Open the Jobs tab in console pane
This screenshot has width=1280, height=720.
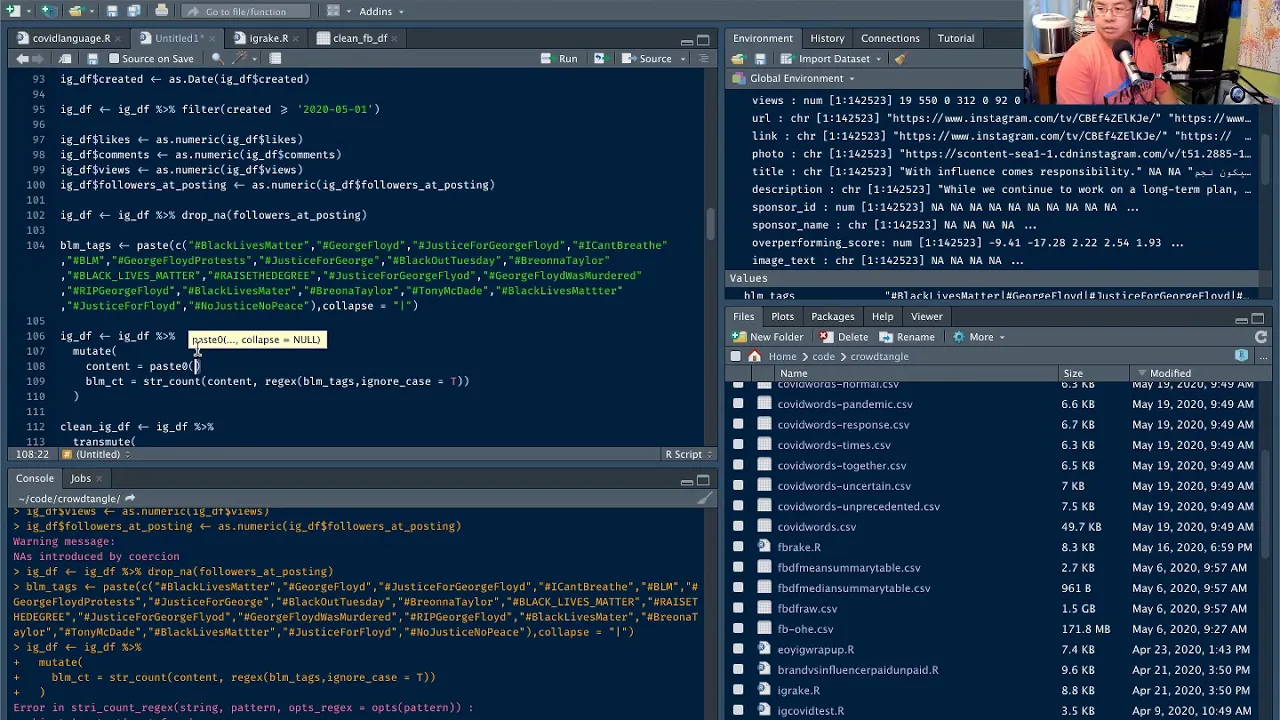[80, 478]
